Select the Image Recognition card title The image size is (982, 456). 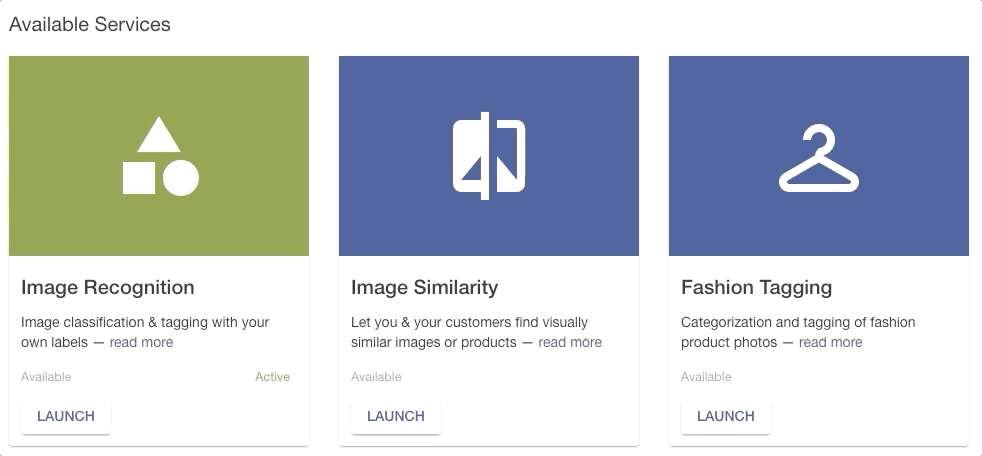[108, 288]
